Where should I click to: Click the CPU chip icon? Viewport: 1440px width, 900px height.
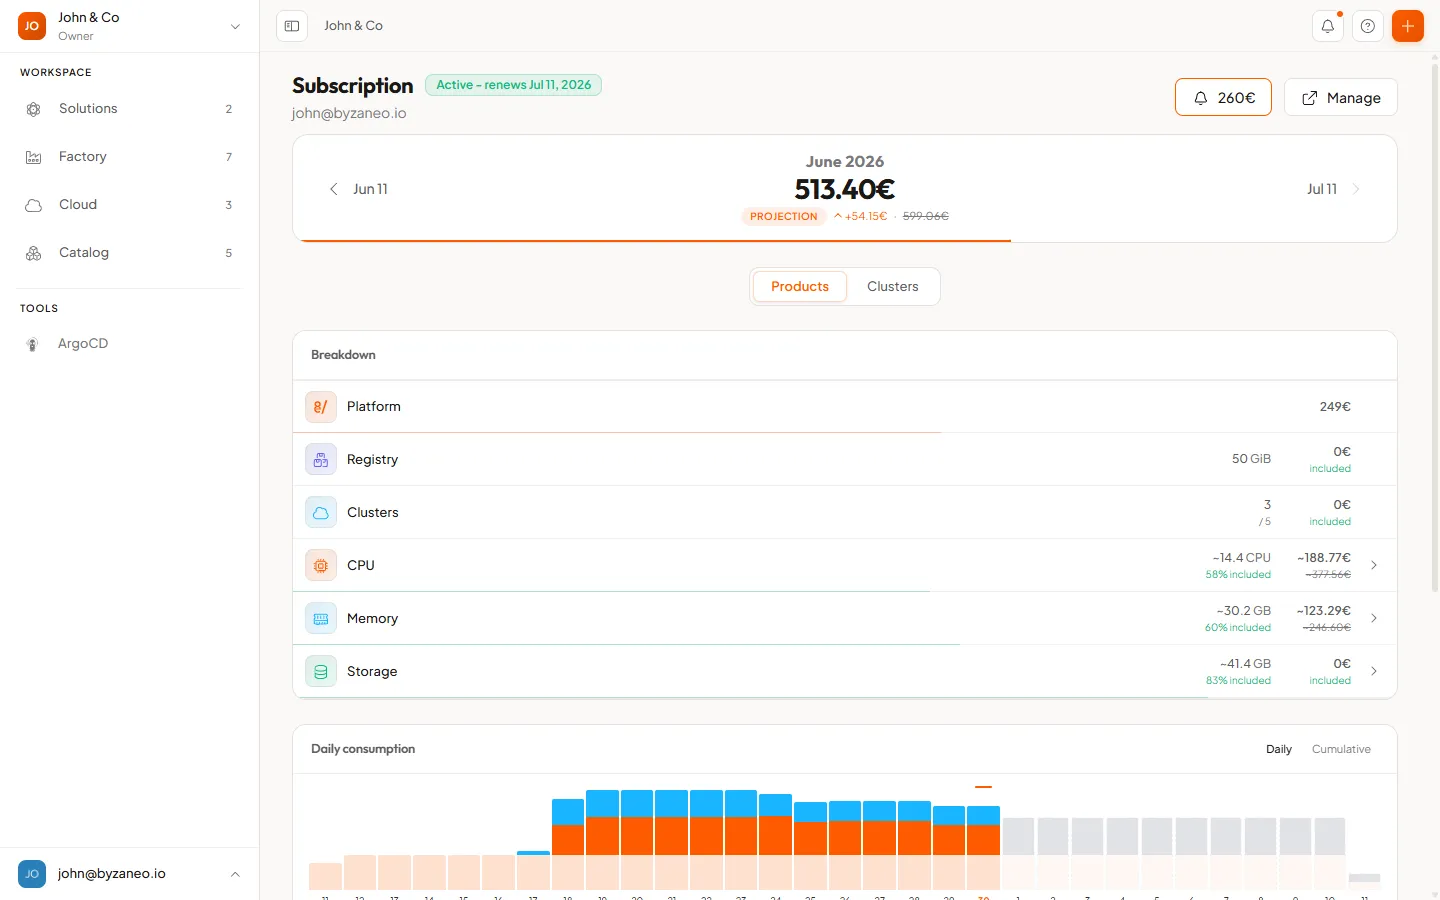pyautogui.click(x=321, y=566)
